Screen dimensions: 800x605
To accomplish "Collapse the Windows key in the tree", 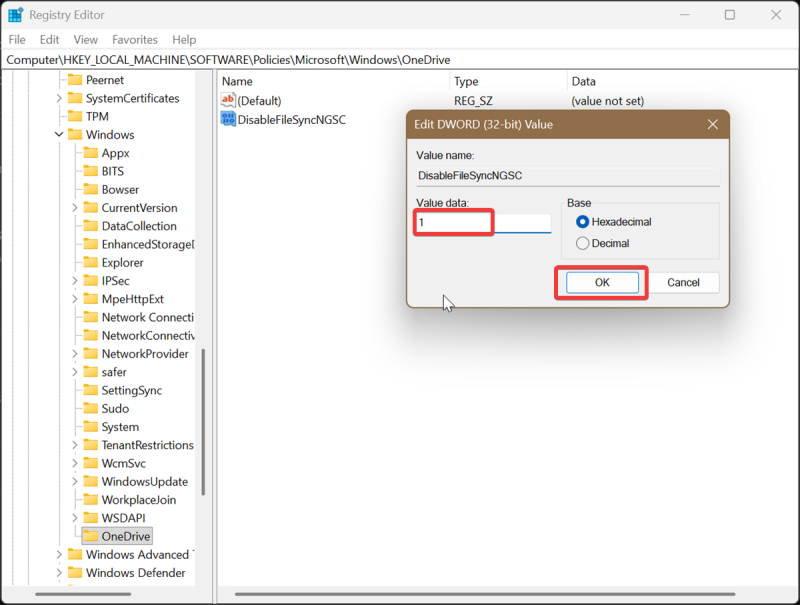I will point(59,135).
